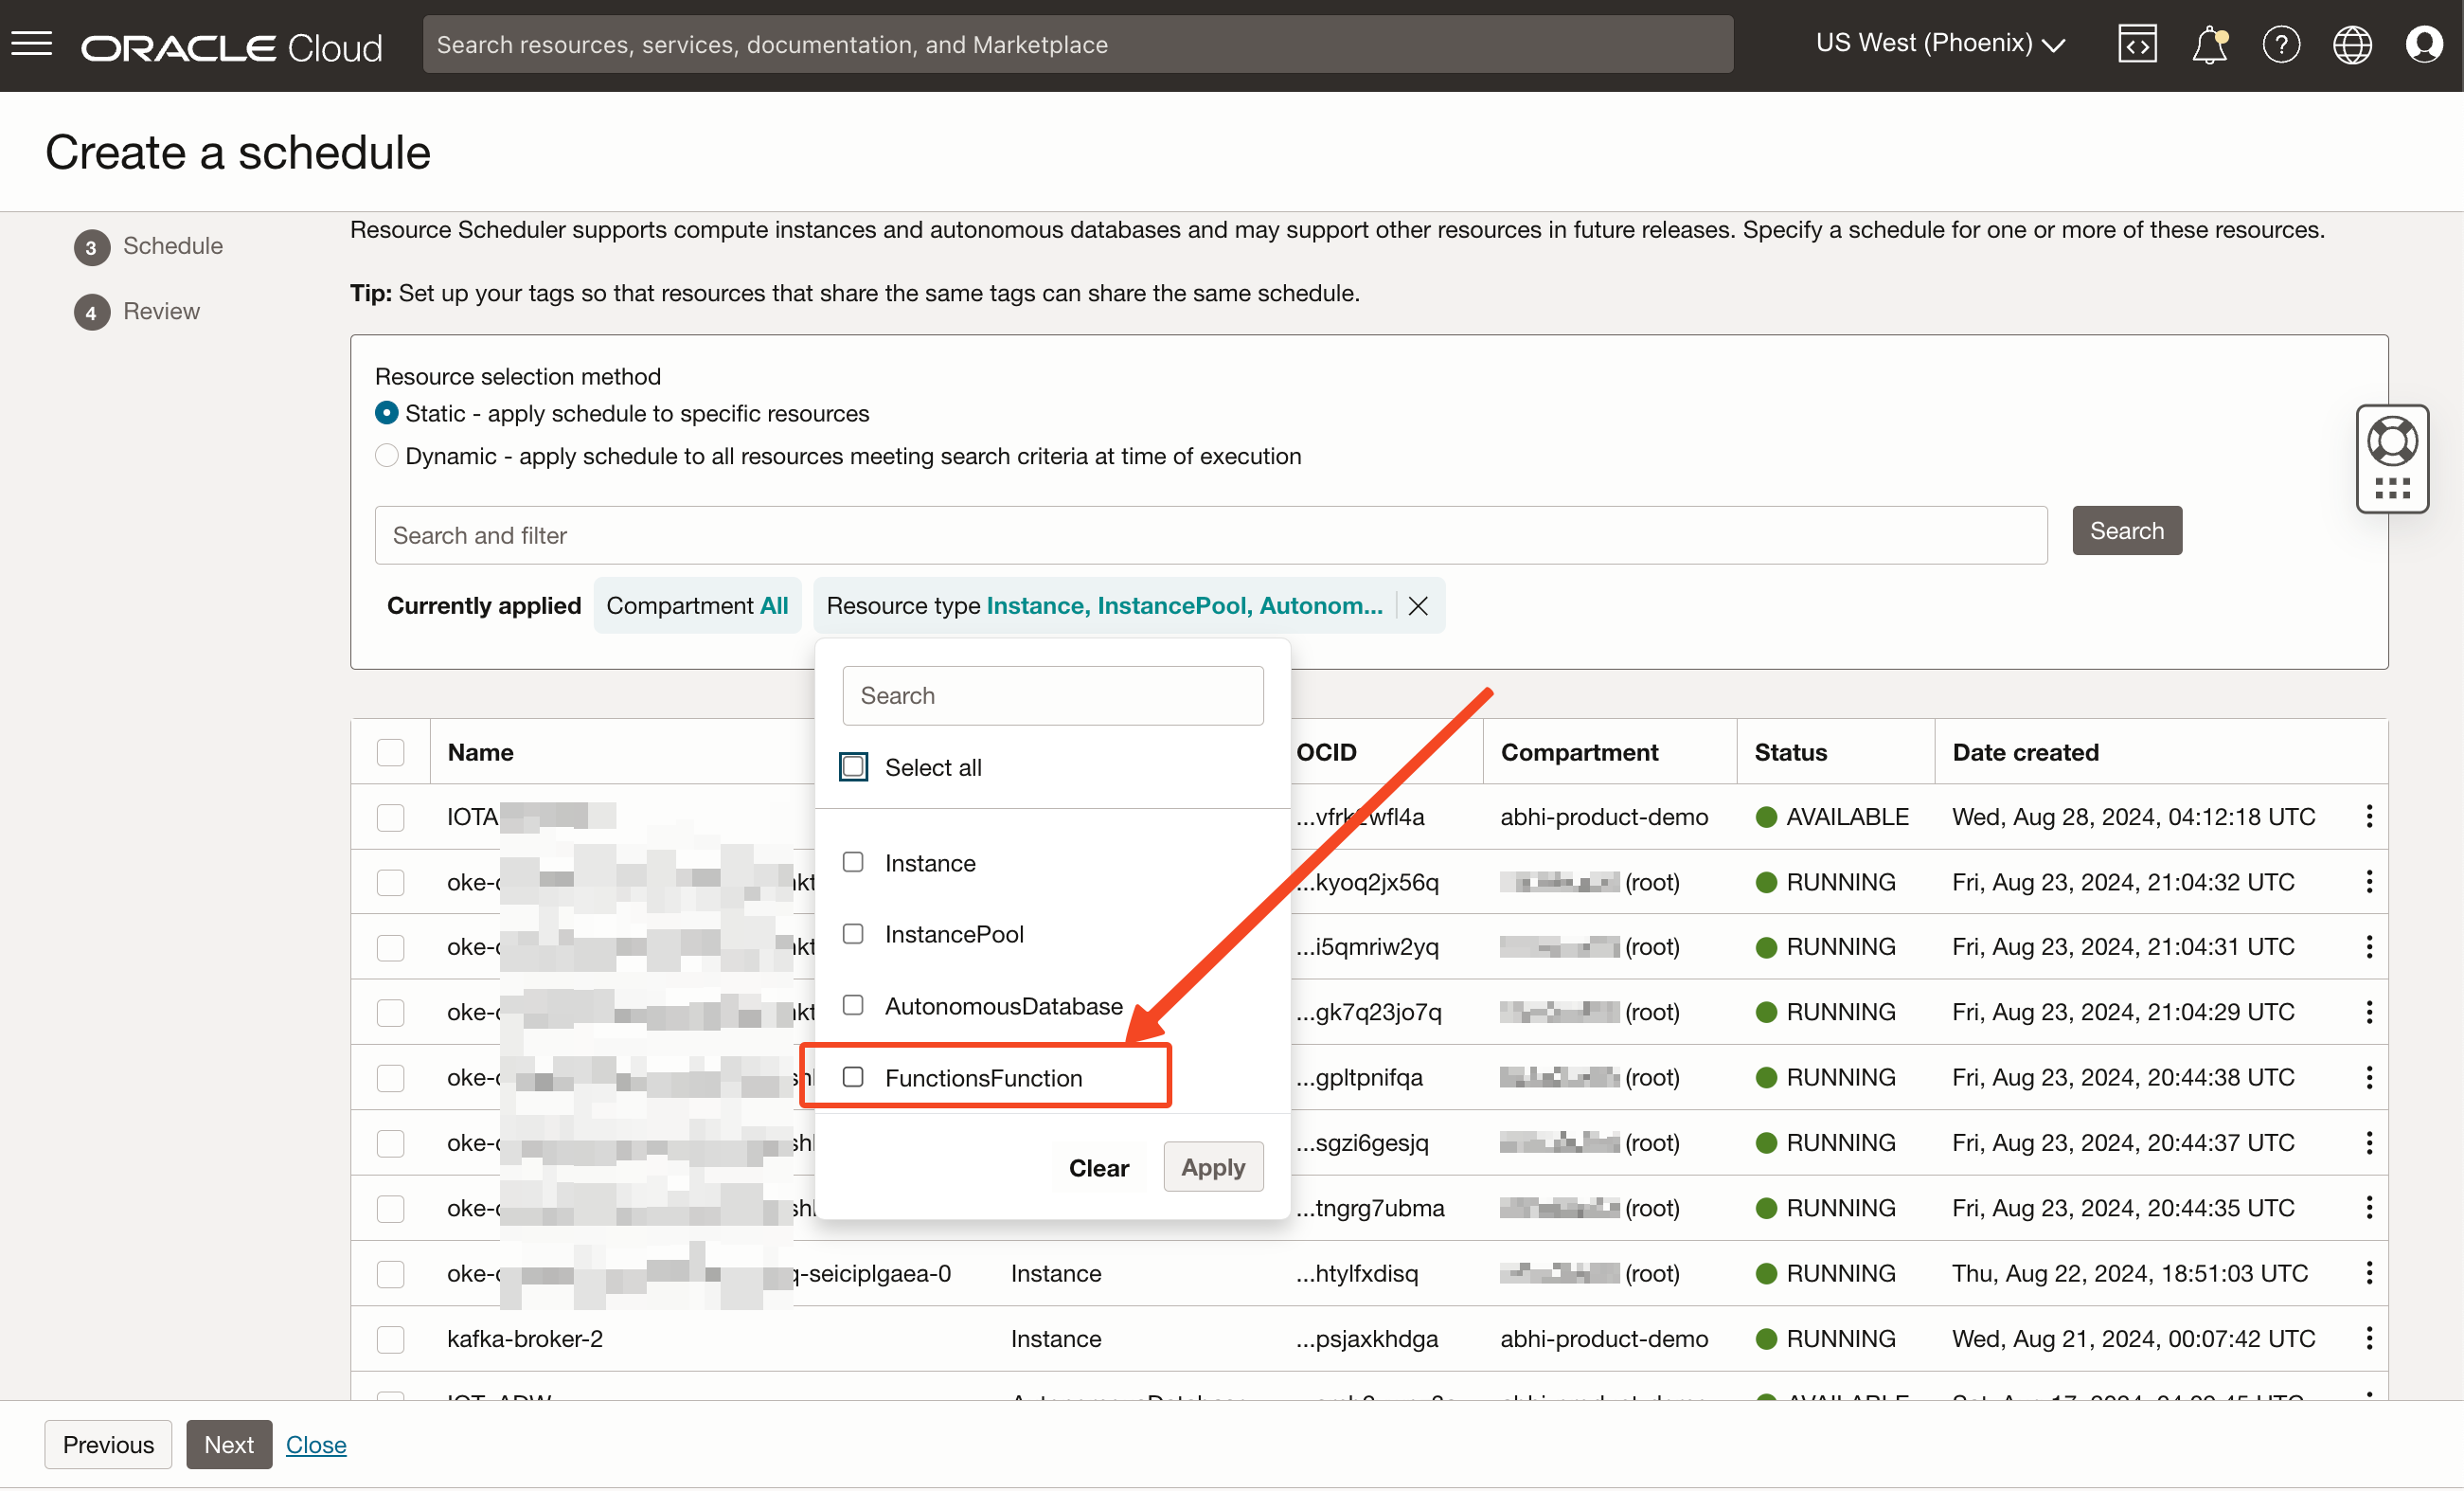Select Dynamic resource selection method
The width and height of the screenshot is (2464, 1491).
[x=387, y=456]
